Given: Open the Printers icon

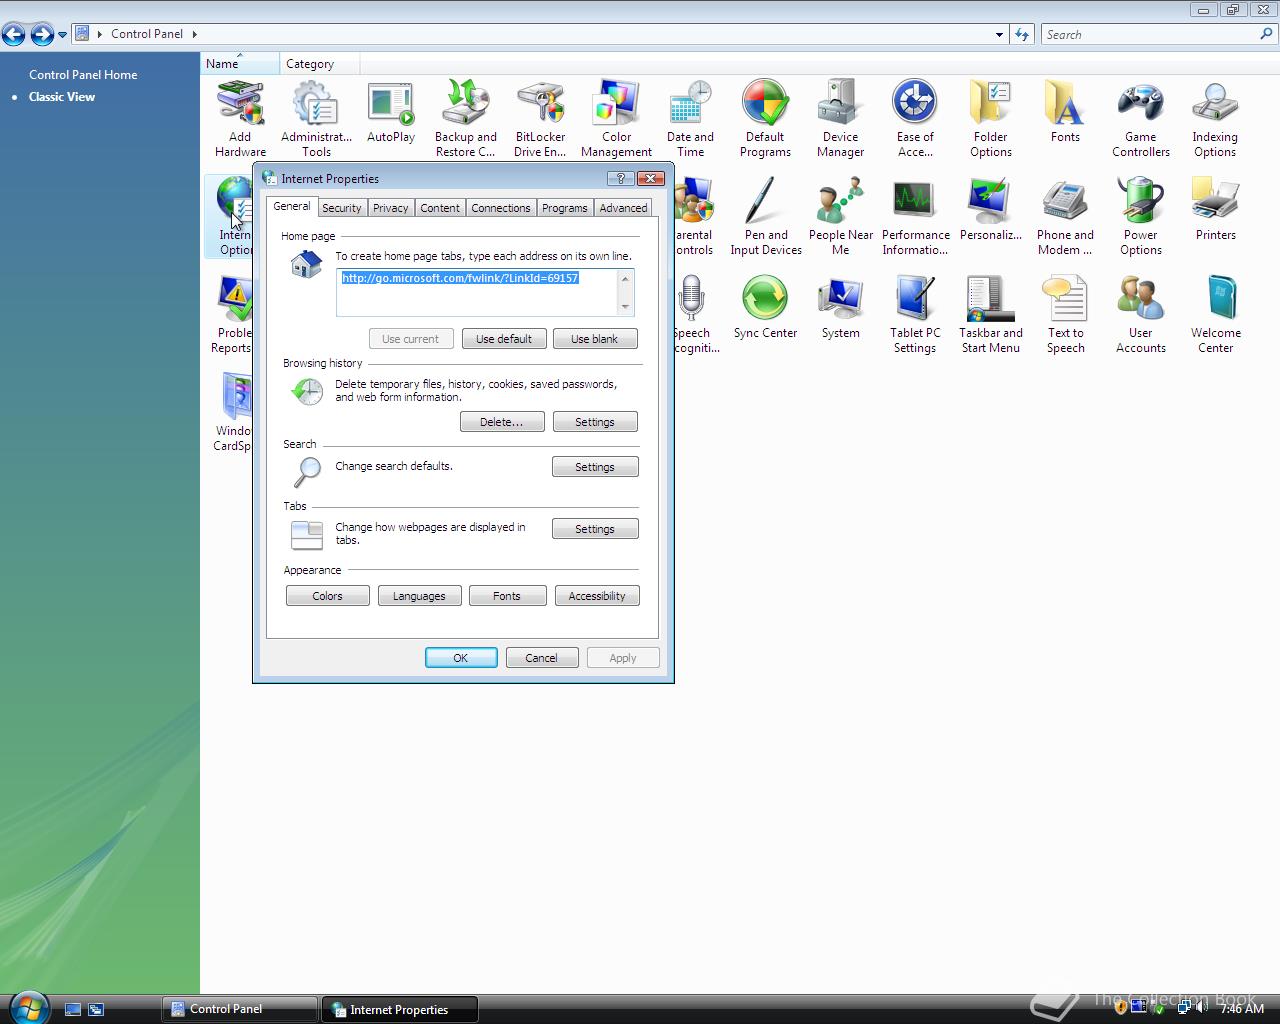Looking at the screenshot, I should coord(1215,210).
